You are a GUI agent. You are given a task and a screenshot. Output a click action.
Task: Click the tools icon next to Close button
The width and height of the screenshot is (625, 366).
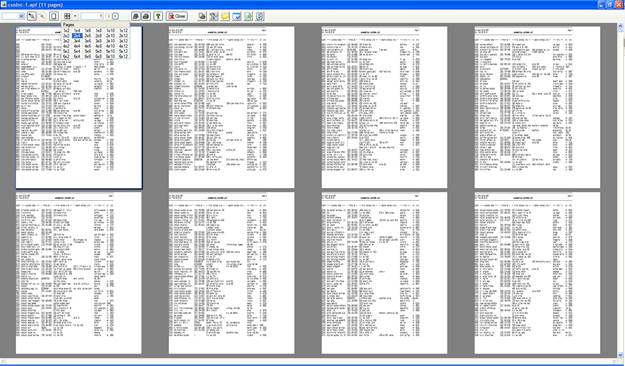pyautogui.click(x=214, y=16)
